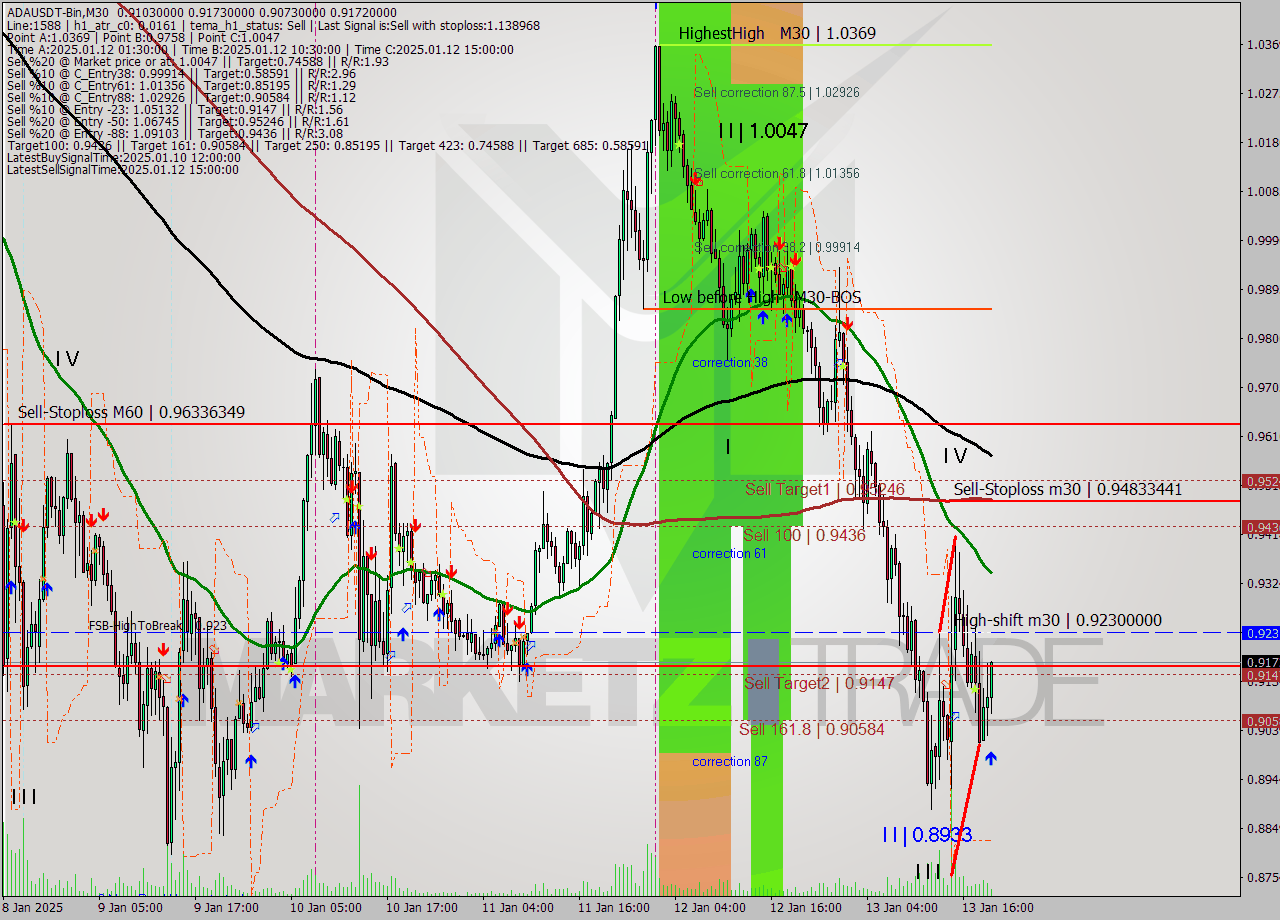Select the Sell correction 87.5 | 1.02926 label

(x=776, y=92)
